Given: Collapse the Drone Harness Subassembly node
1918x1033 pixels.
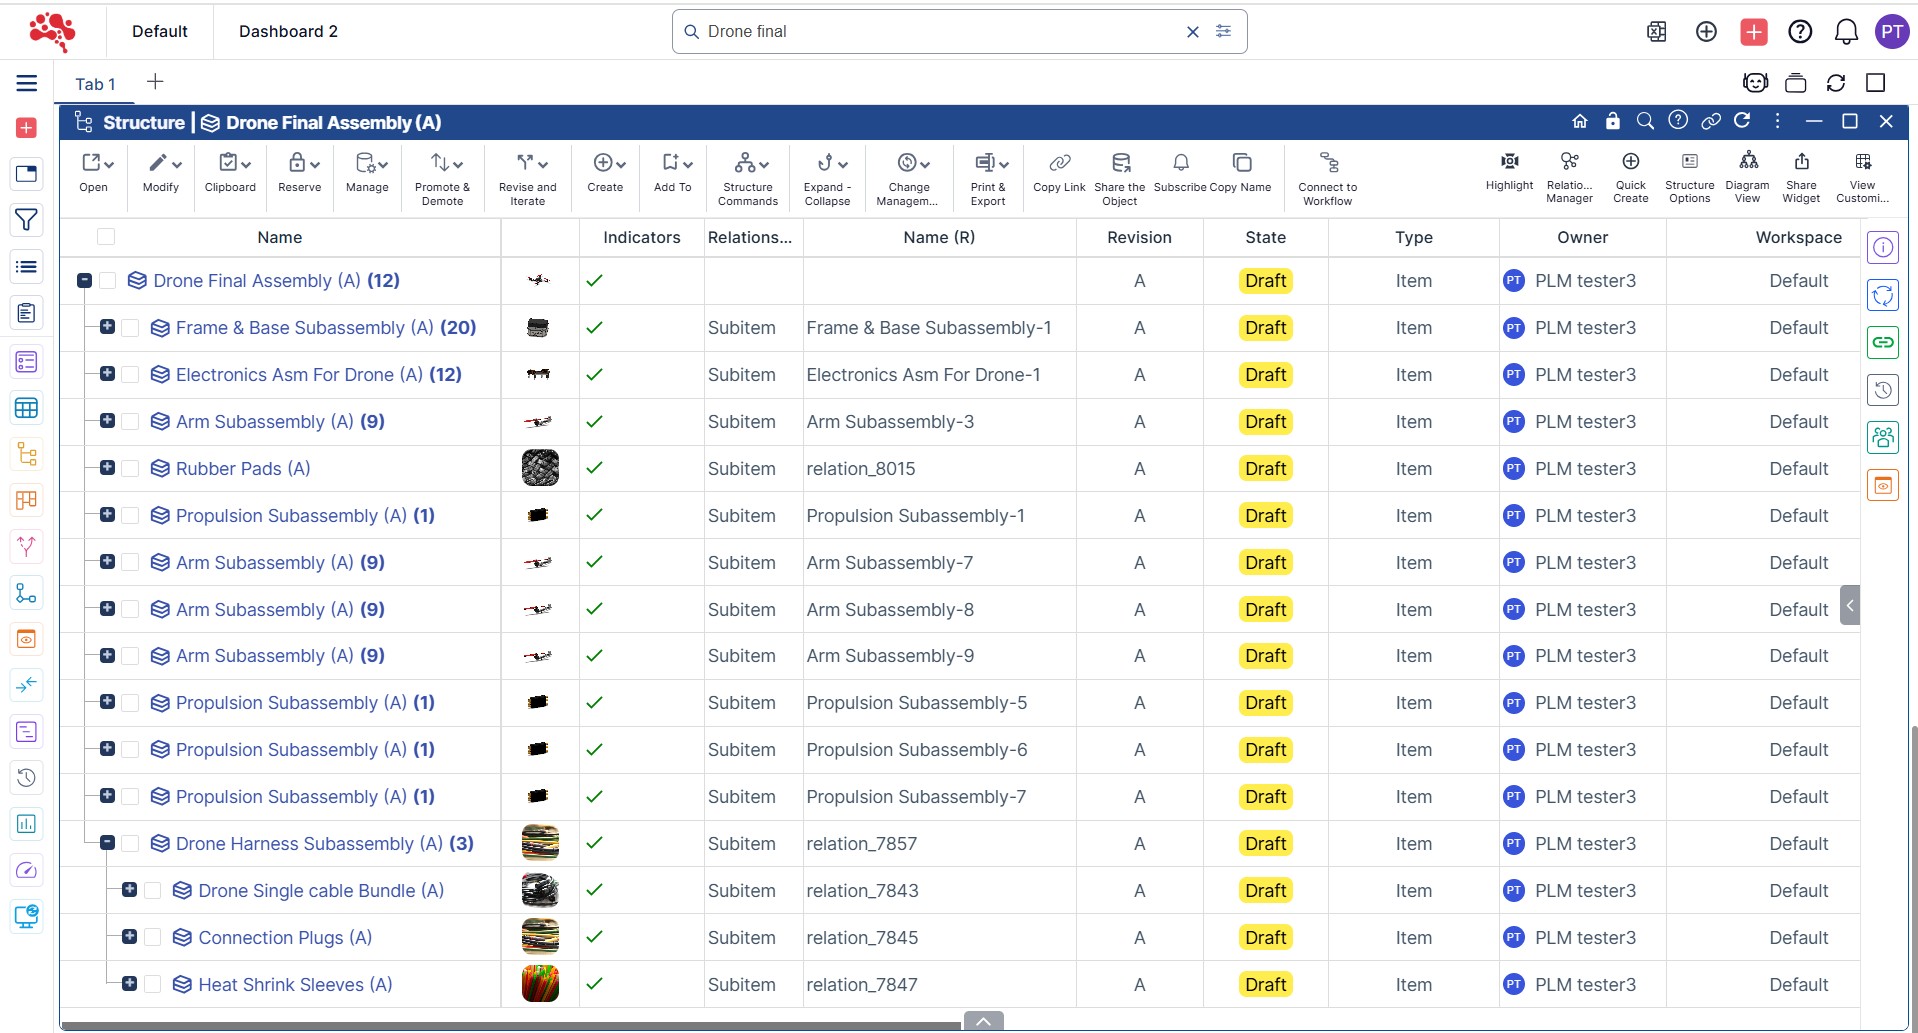Looking at the screenshot, I should 107,843.
